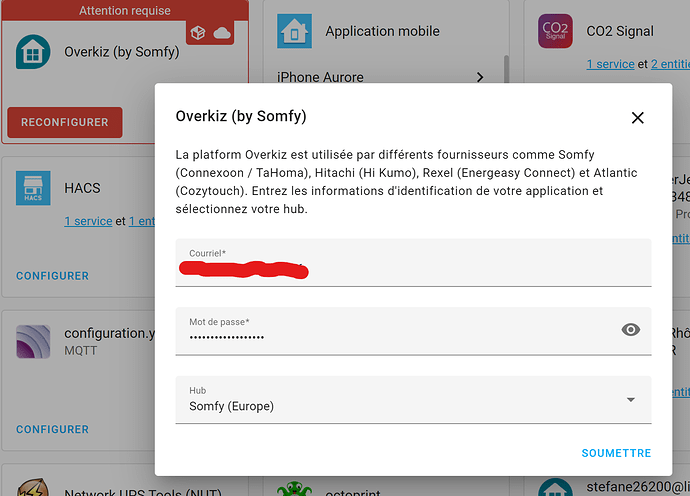Expand iPhone Aurore chevron arrow
The width and height of the screenshot is (690, 496).
(x=480, y=77)
